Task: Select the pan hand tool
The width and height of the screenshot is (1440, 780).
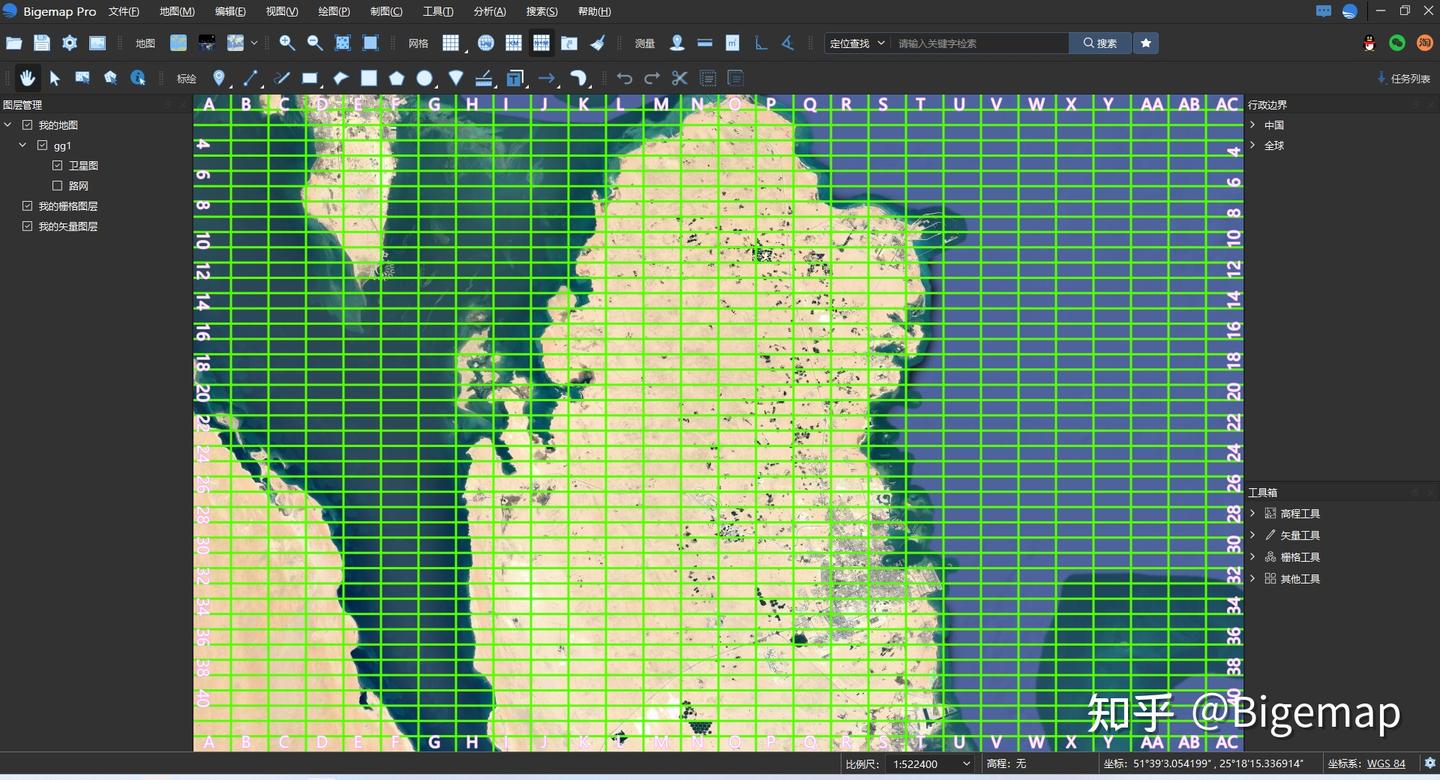Action: [27, 78]
